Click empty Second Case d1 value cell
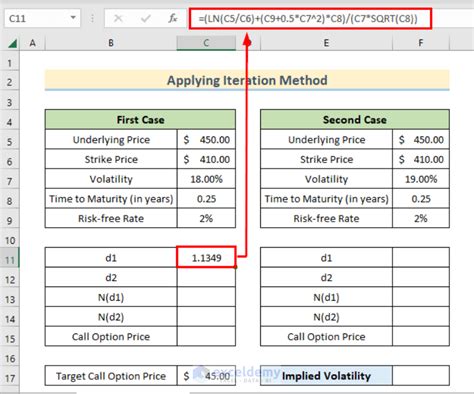 (421, 258)
